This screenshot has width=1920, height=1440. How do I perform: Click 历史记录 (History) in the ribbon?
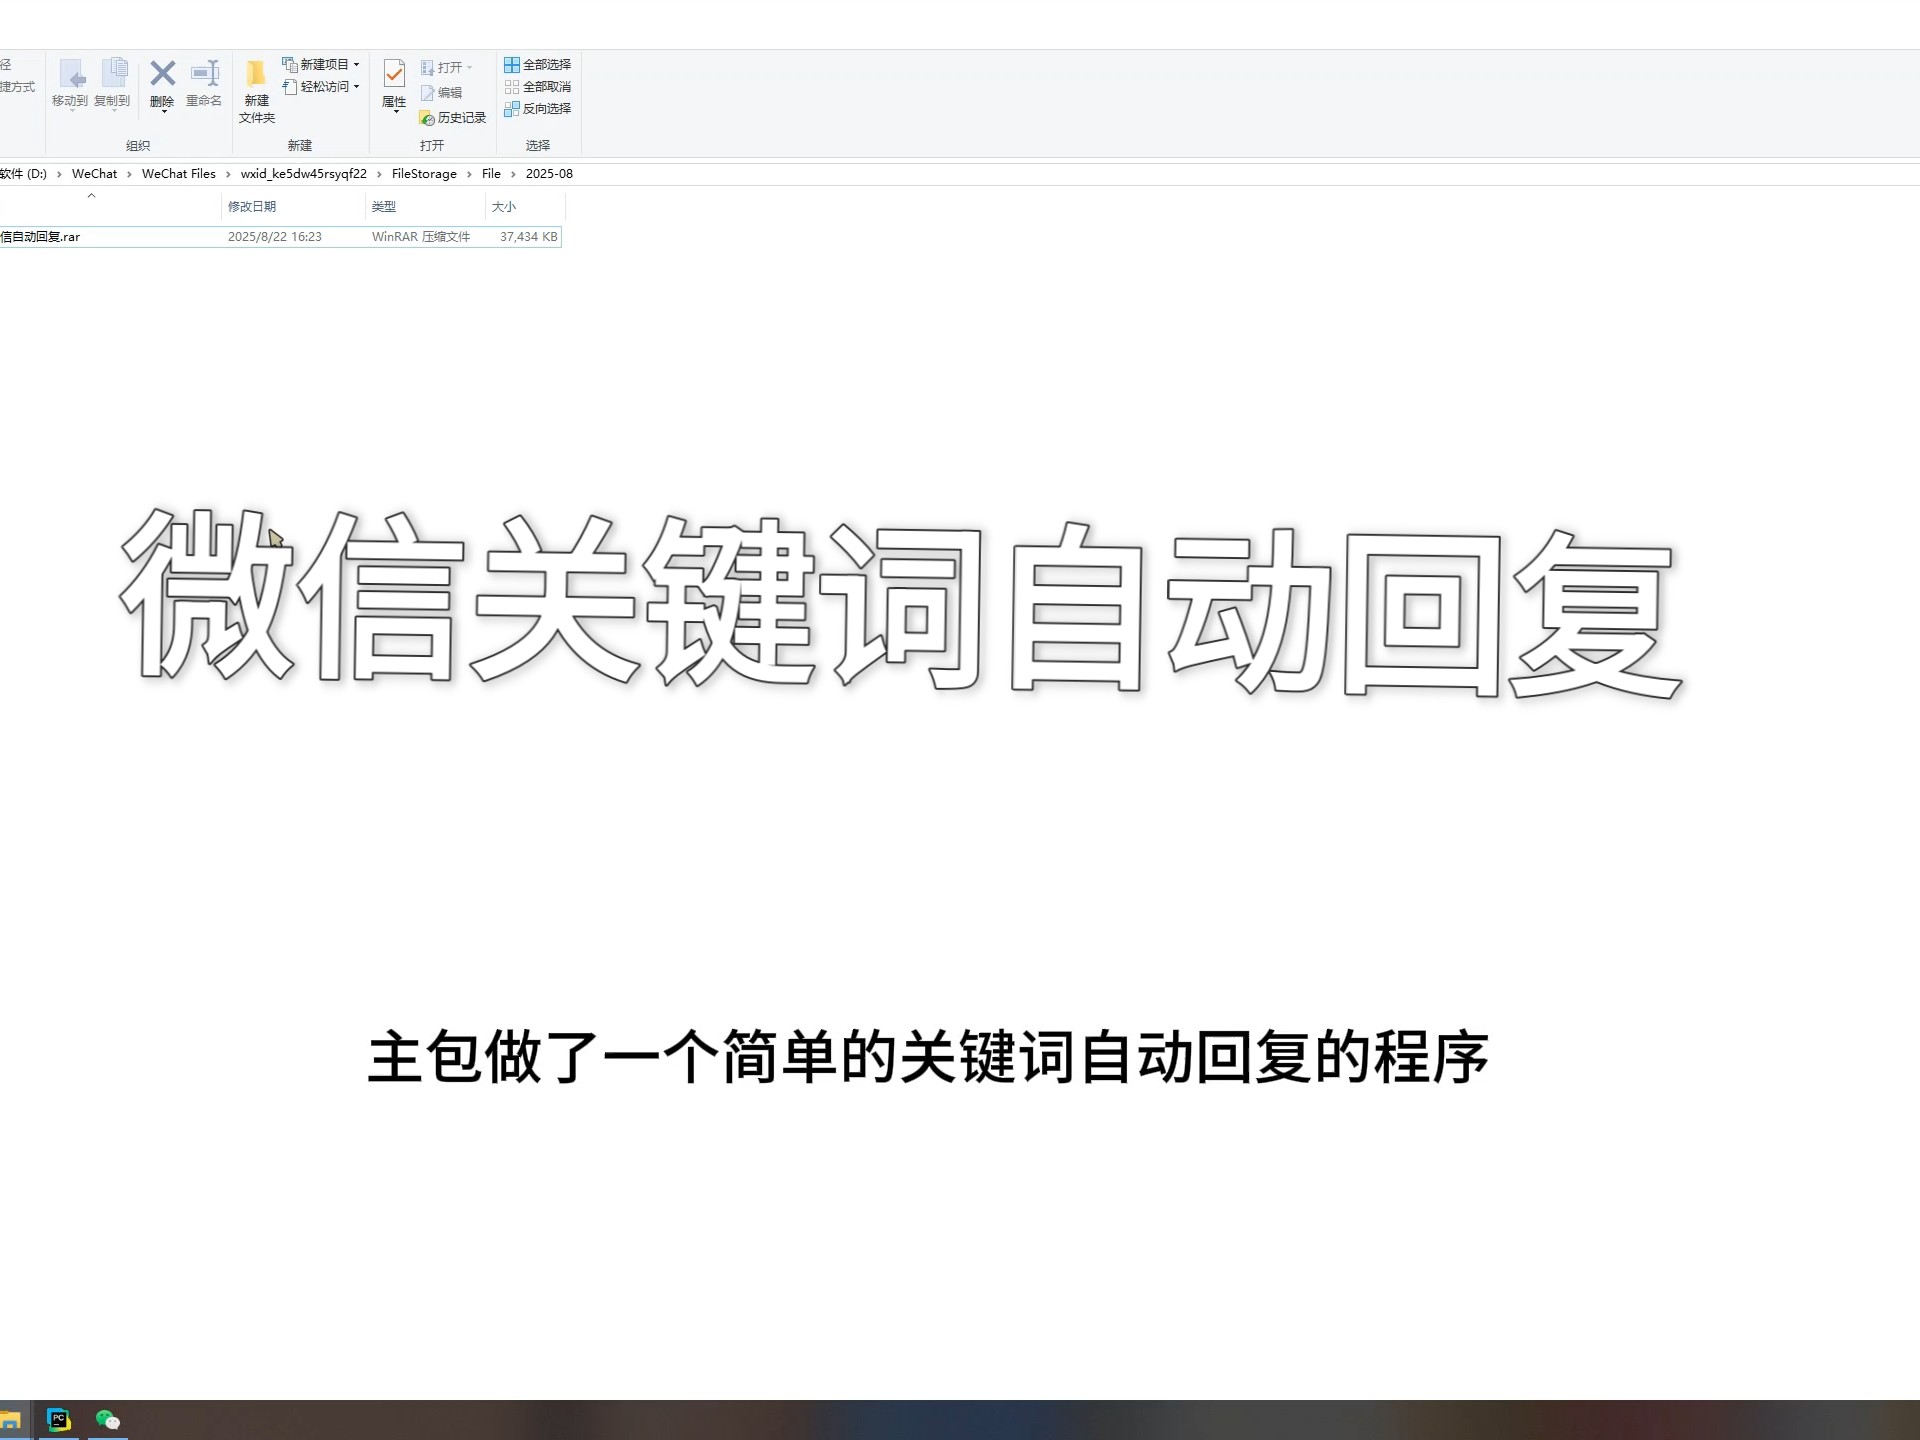(453, 118)
